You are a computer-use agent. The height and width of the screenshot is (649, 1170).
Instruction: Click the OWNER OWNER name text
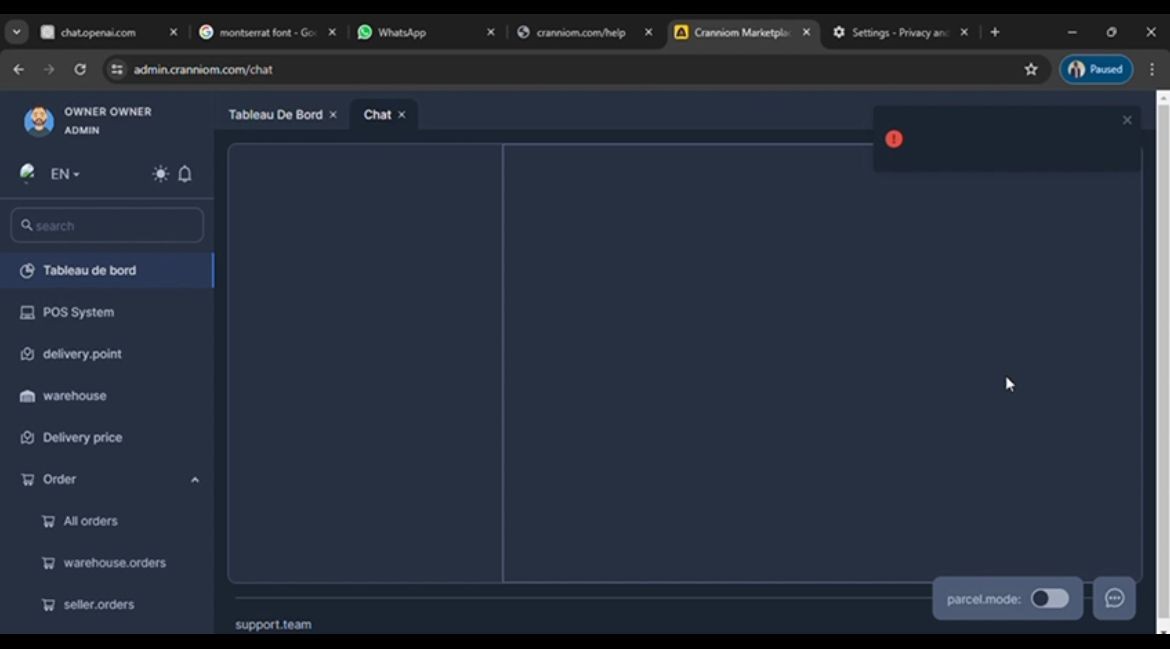pos(107,112)
